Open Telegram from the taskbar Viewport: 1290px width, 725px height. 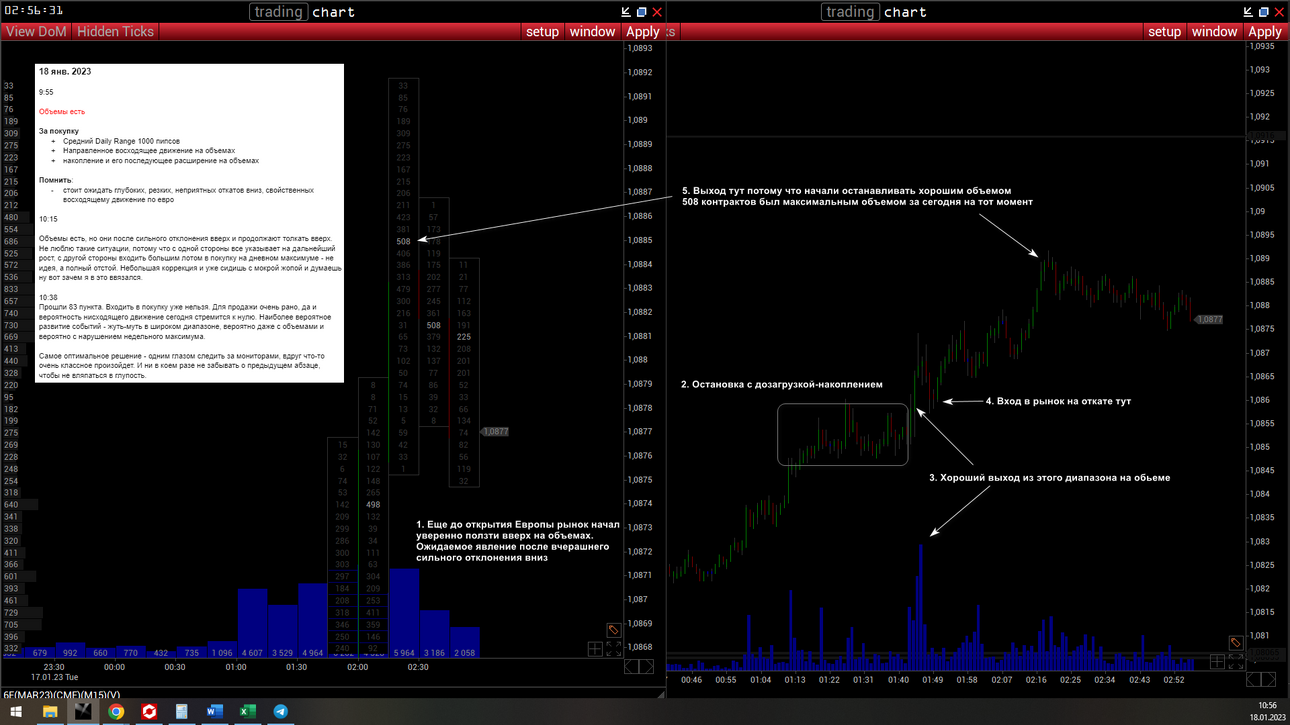click(281, 712)
